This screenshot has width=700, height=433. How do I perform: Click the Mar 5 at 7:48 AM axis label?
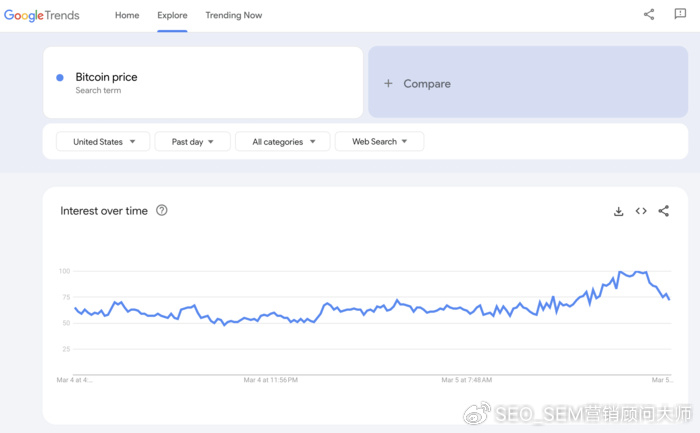tap(467, 380)
